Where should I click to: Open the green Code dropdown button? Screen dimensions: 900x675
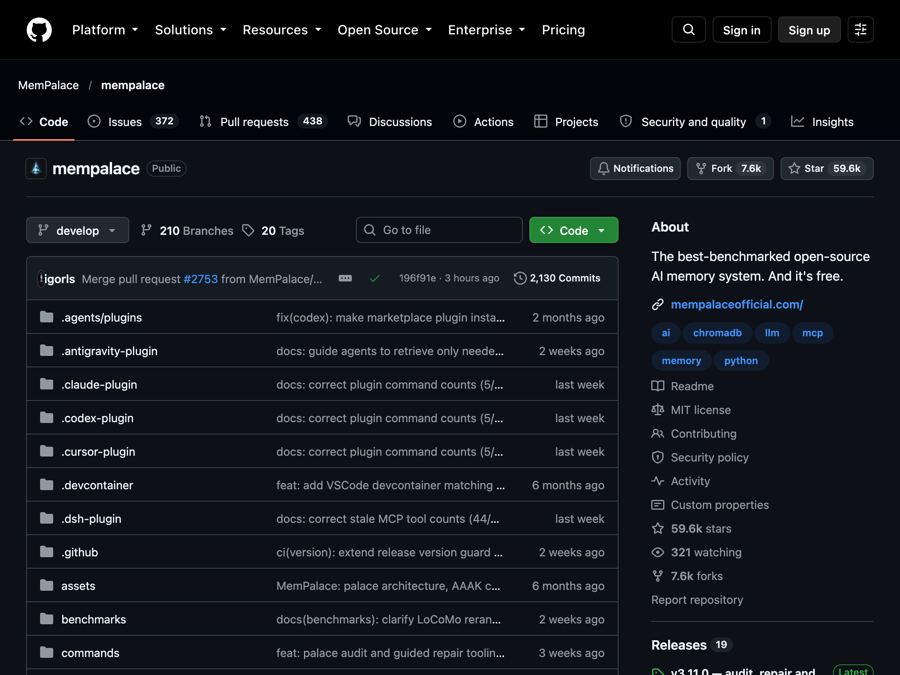point(574,230)
